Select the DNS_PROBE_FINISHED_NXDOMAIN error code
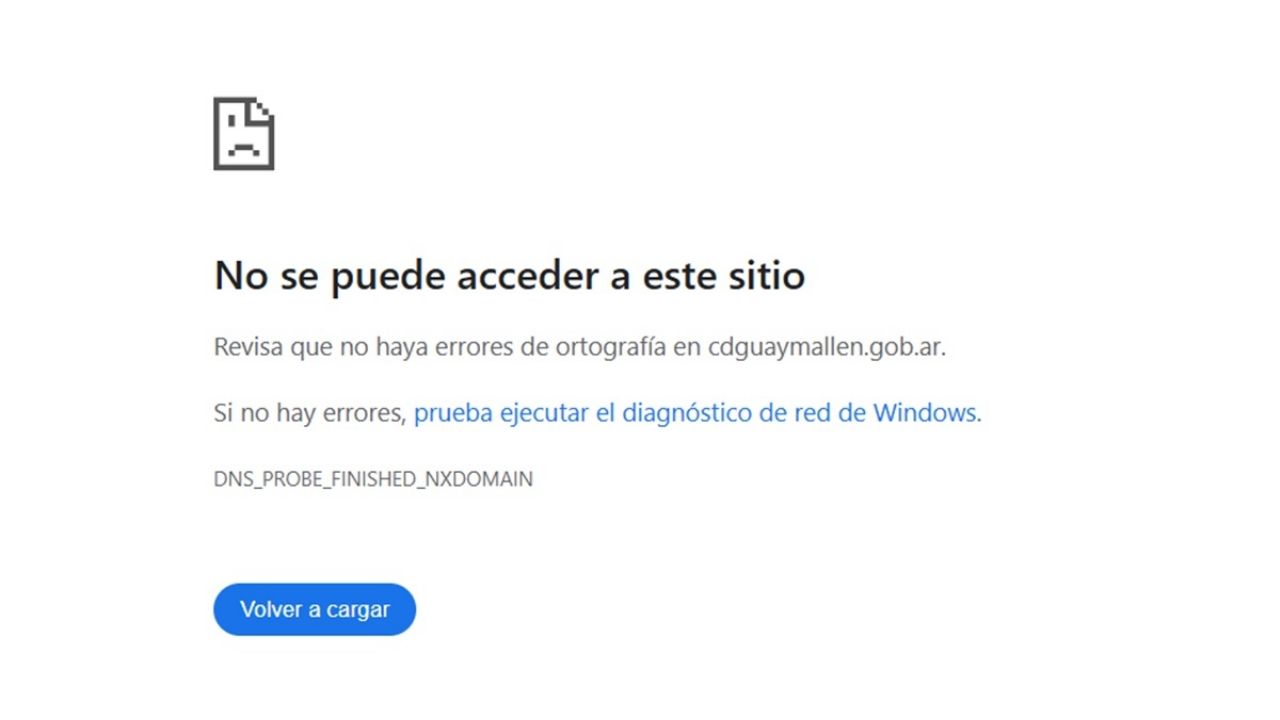Image resolution: width=1280 pixels, height=720 pixels. pos(373,479)
